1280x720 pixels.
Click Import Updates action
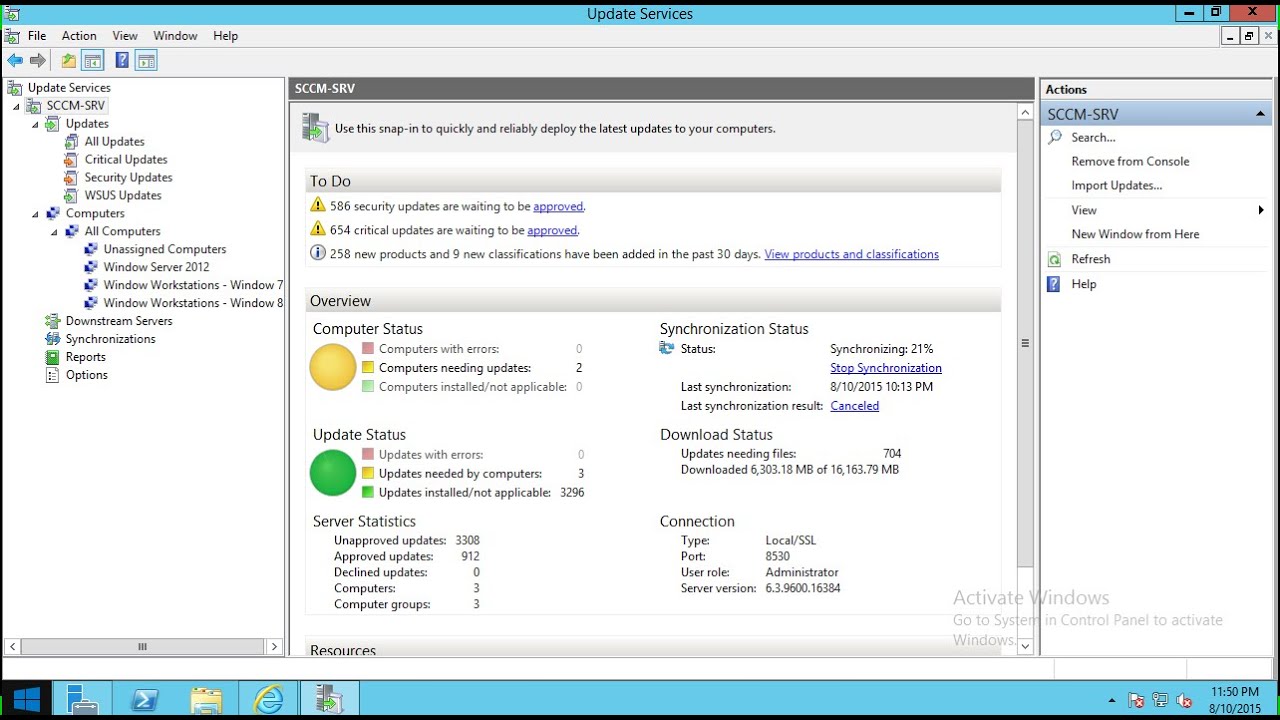point(1116,186)
